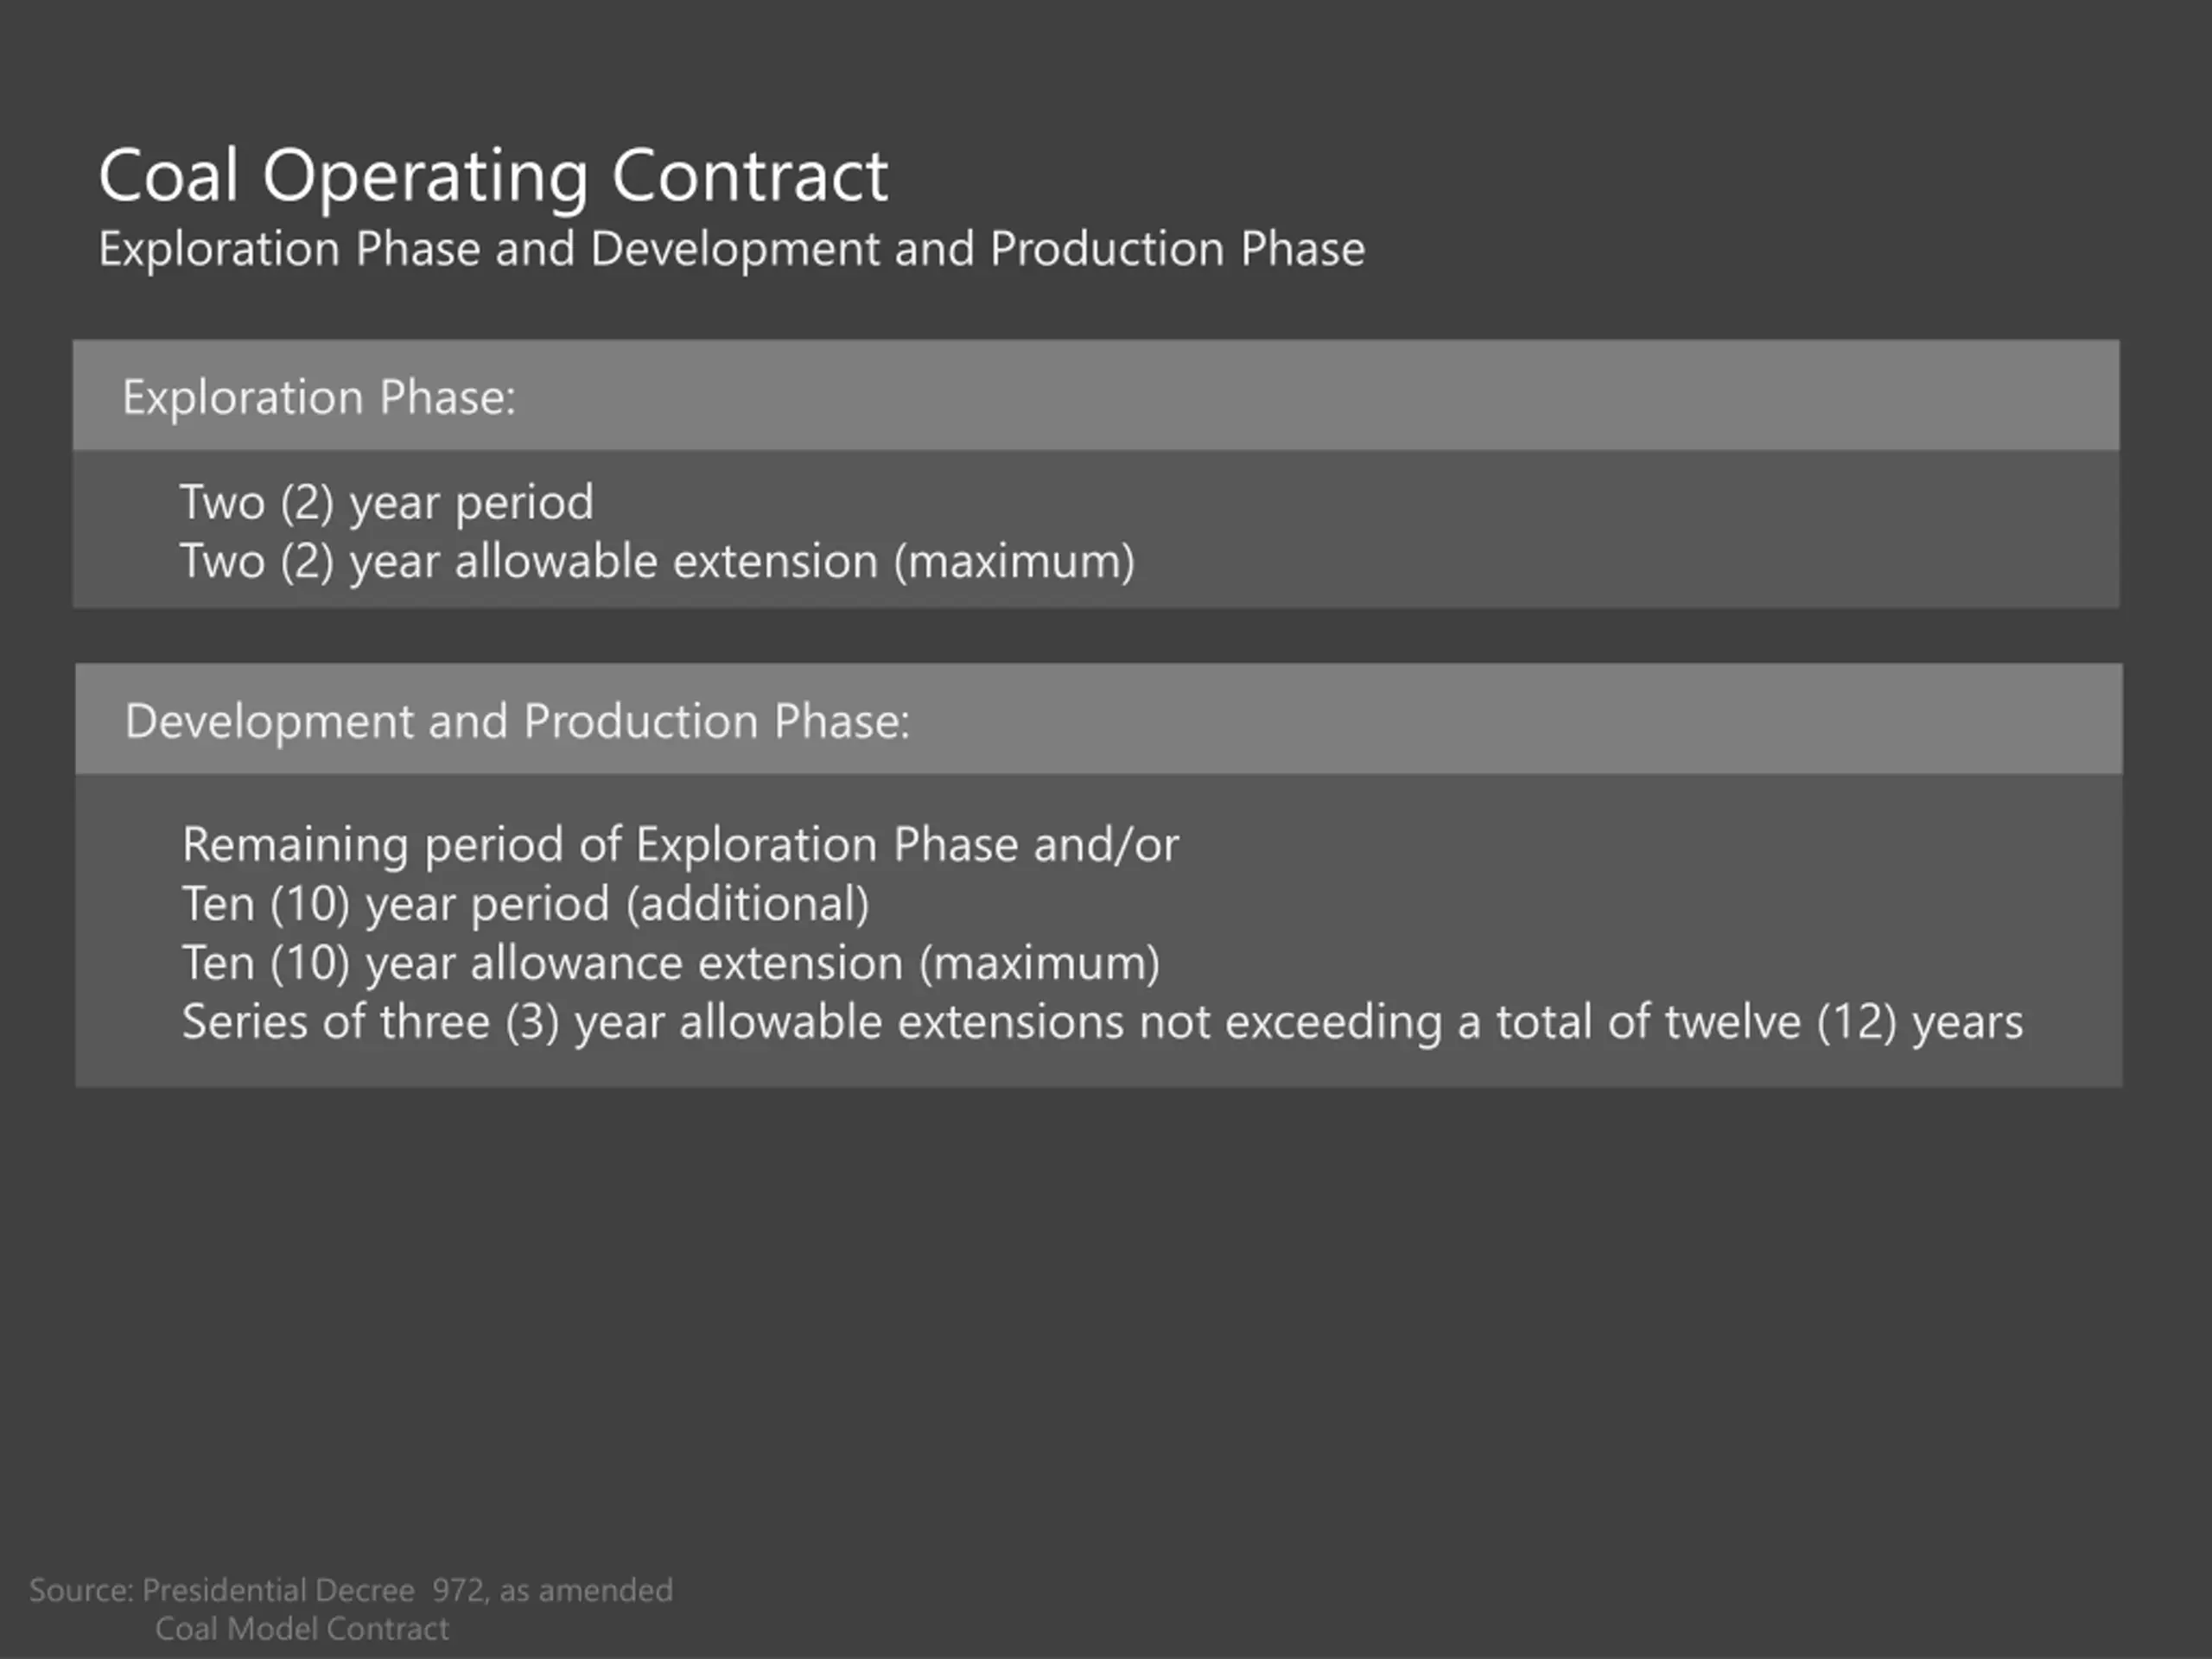2212x1659 pixels.
Task: Select the 'Series of three (3) year' line
Action: click(1102, 1023)
